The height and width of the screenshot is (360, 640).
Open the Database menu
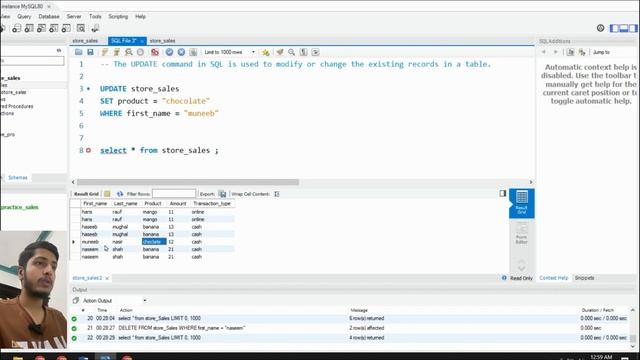click(x=49, y=17)
